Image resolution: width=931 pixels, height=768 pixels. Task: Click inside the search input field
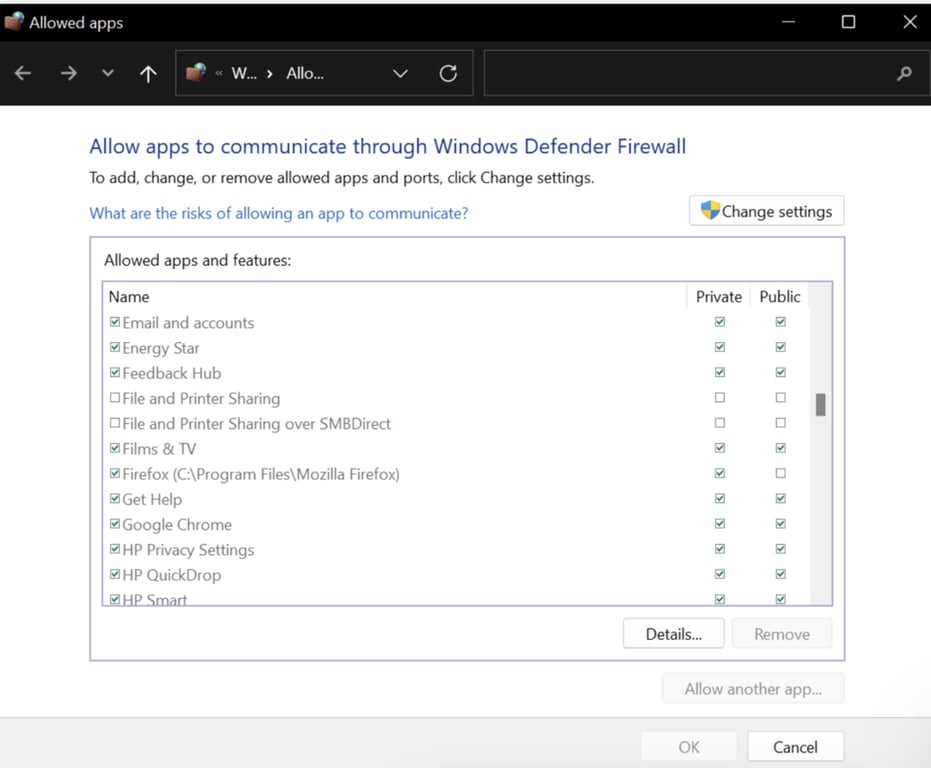690,73
